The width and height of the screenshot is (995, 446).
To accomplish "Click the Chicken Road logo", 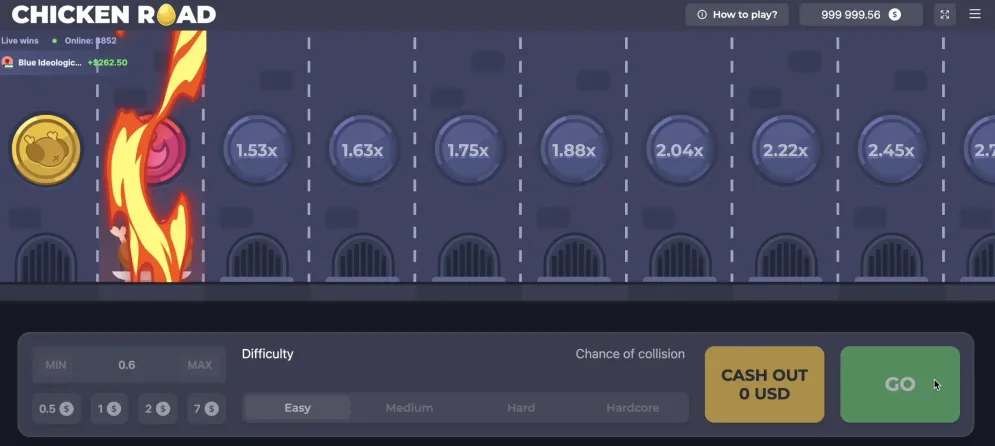I will pyautogui.click(x=114, y=14).
